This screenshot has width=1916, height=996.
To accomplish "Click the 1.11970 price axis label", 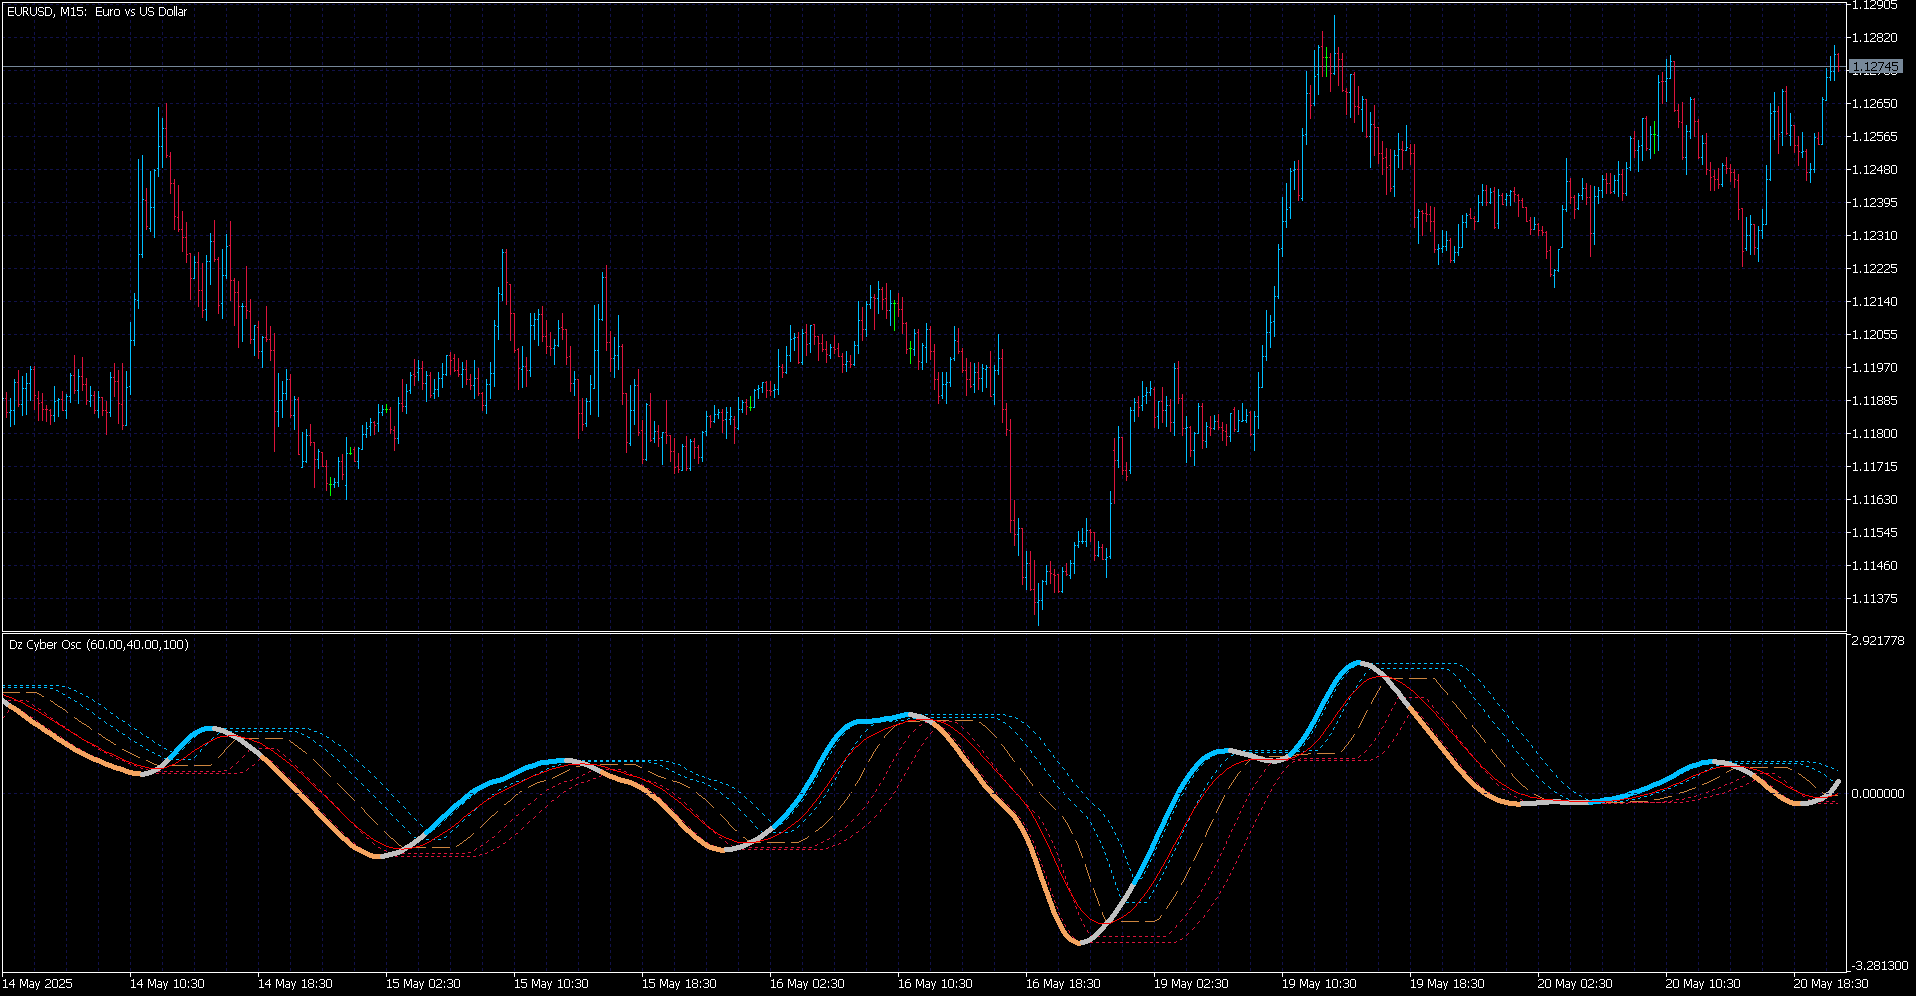I will point(1875,368).
